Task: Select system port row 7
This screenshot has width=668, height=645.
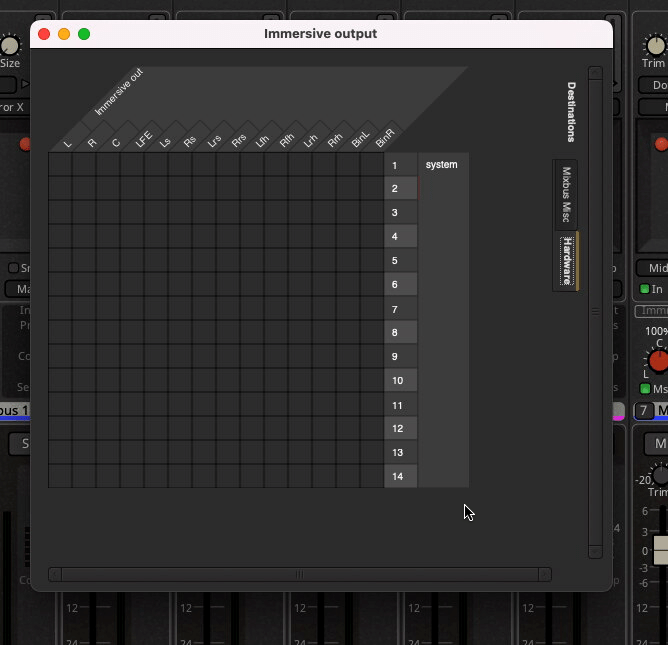Action: [x=400, y=309]
